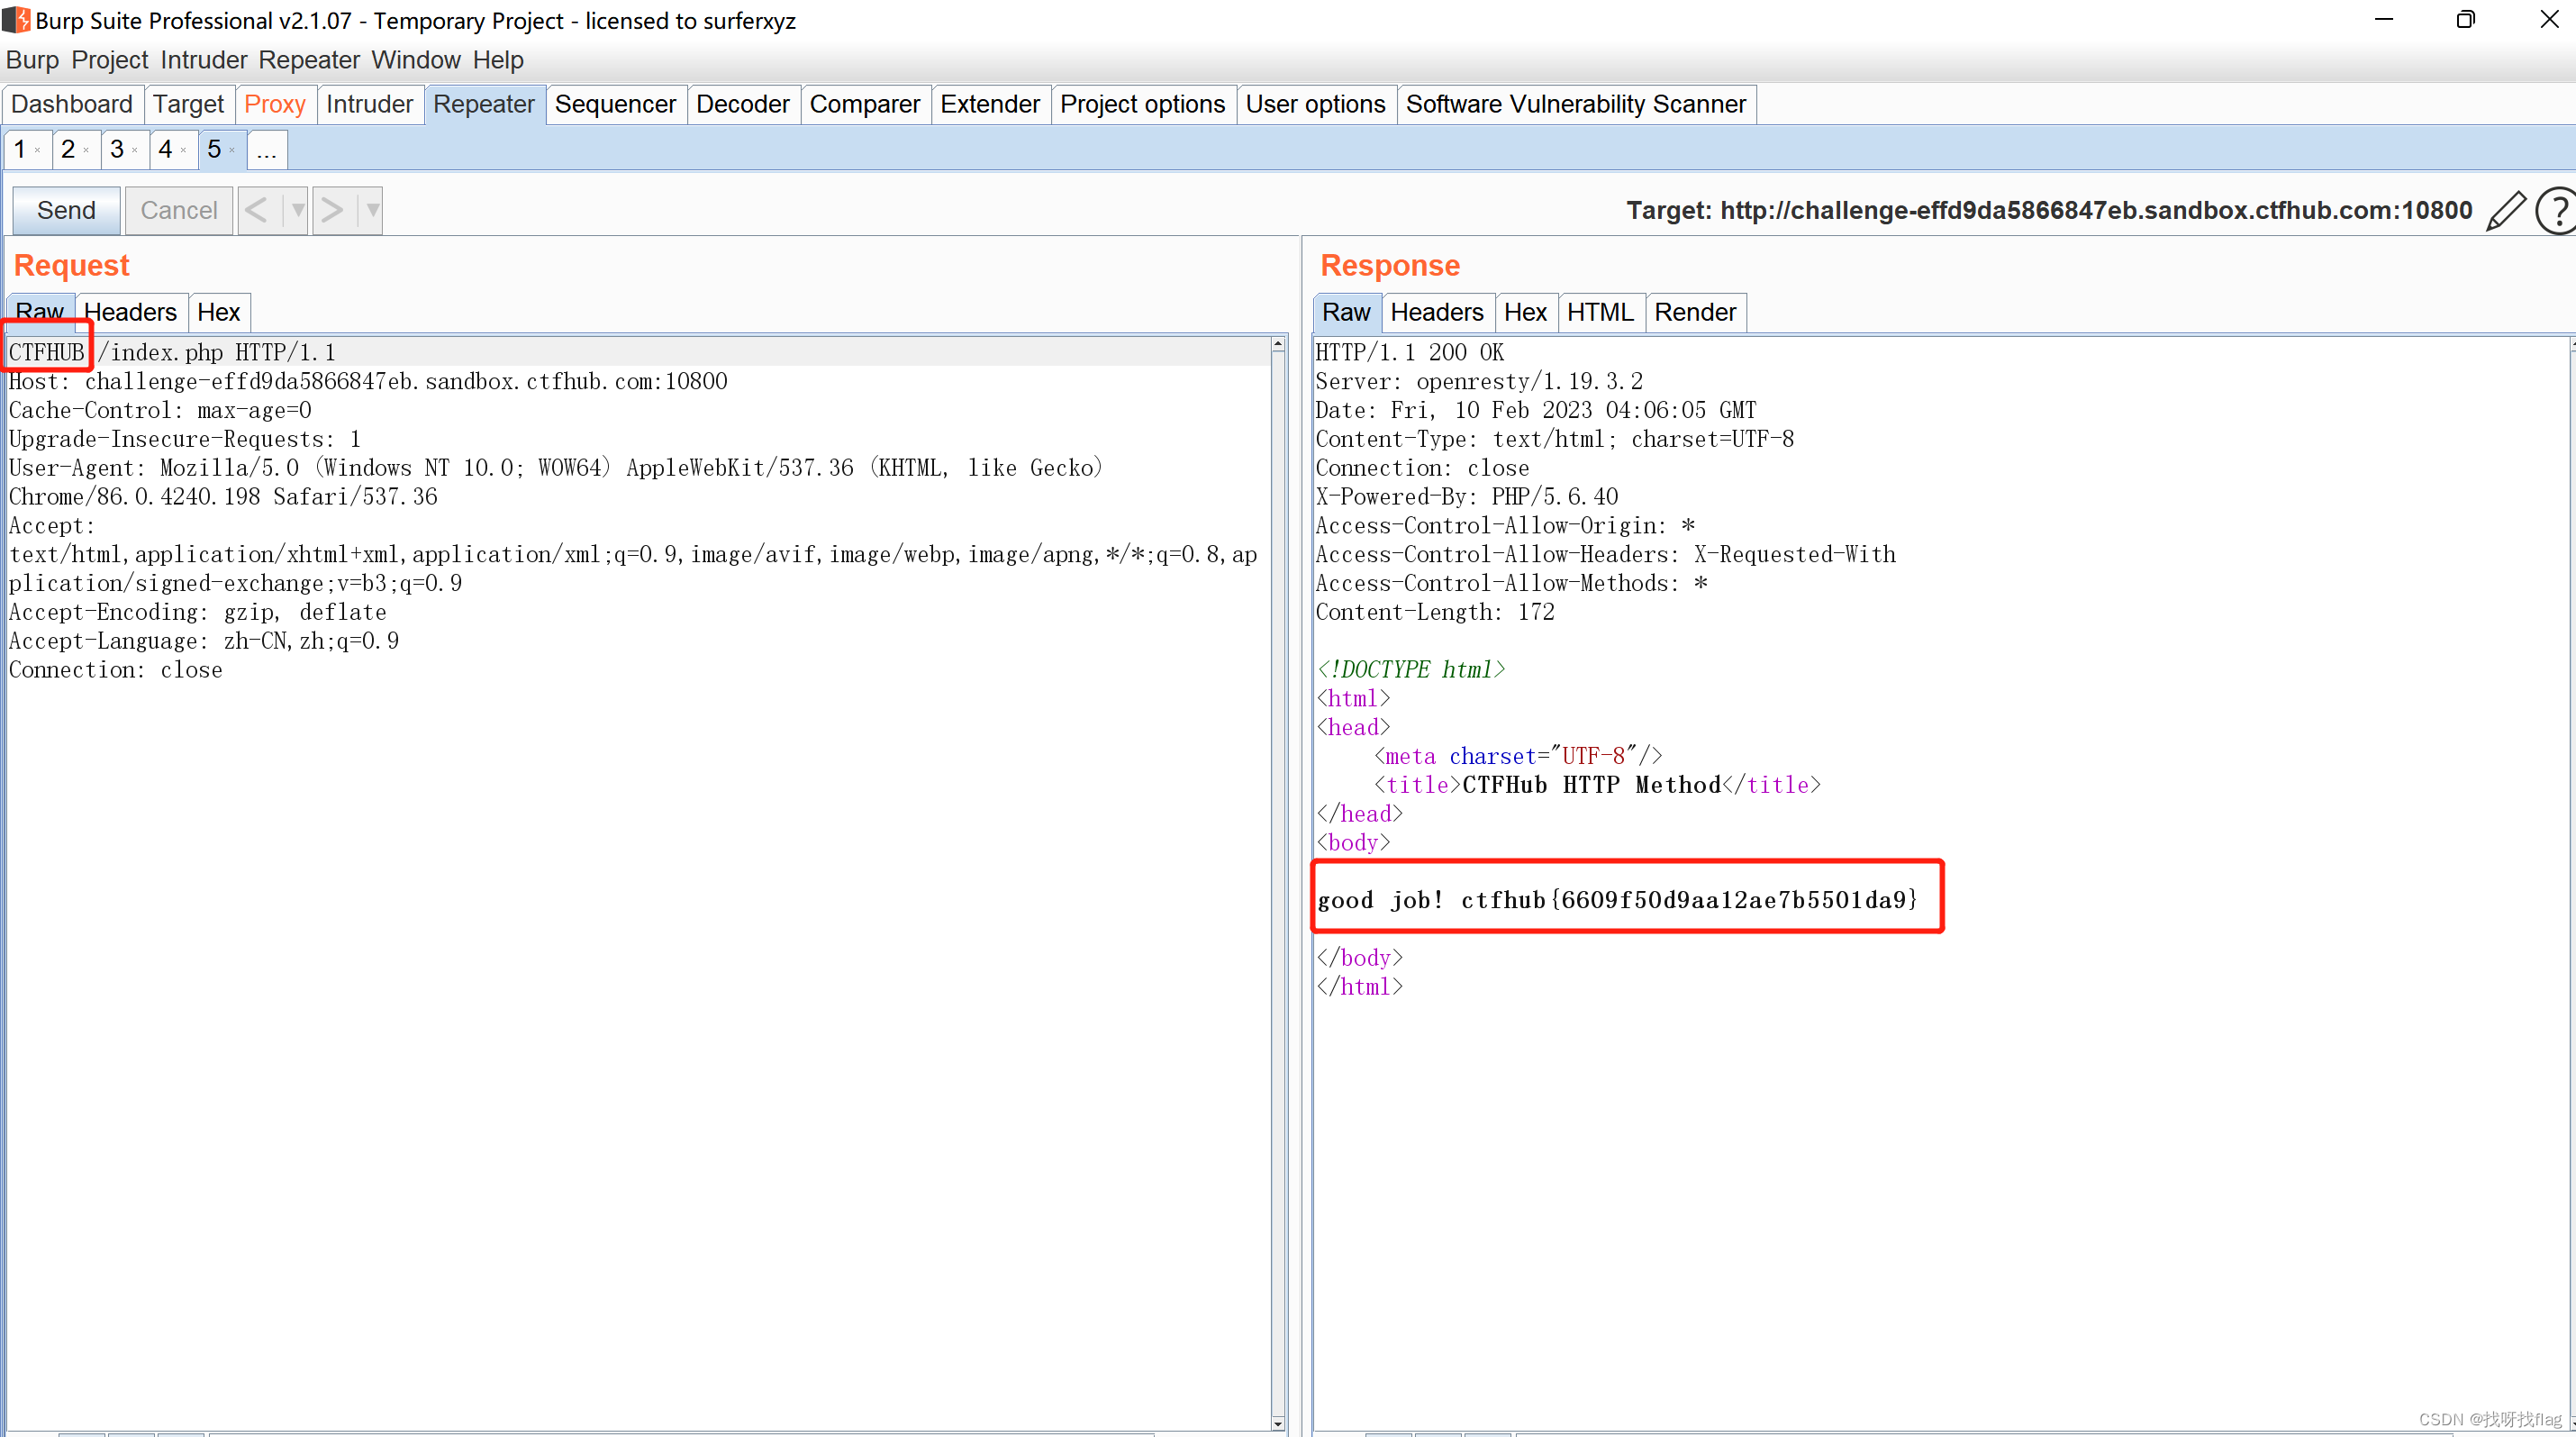
Task: Select the Proxy tool tab
Action: tap(274, 104)
